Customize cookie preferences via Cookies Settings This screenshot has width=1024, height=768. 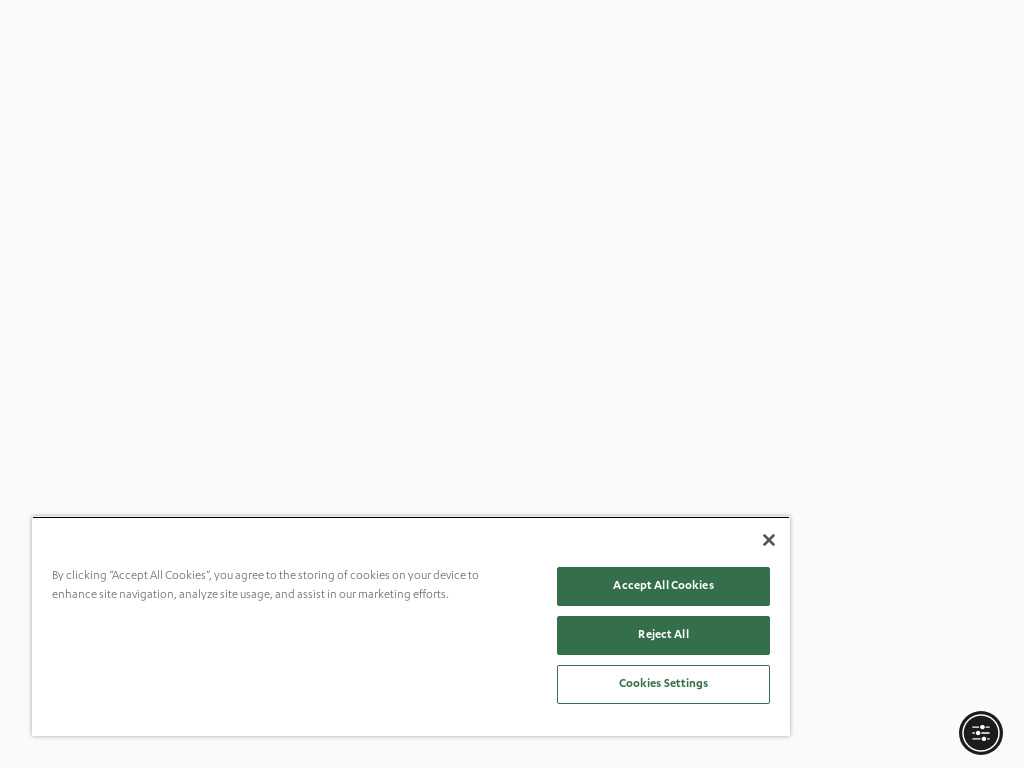pyautogui.click(x=663, y=684)
